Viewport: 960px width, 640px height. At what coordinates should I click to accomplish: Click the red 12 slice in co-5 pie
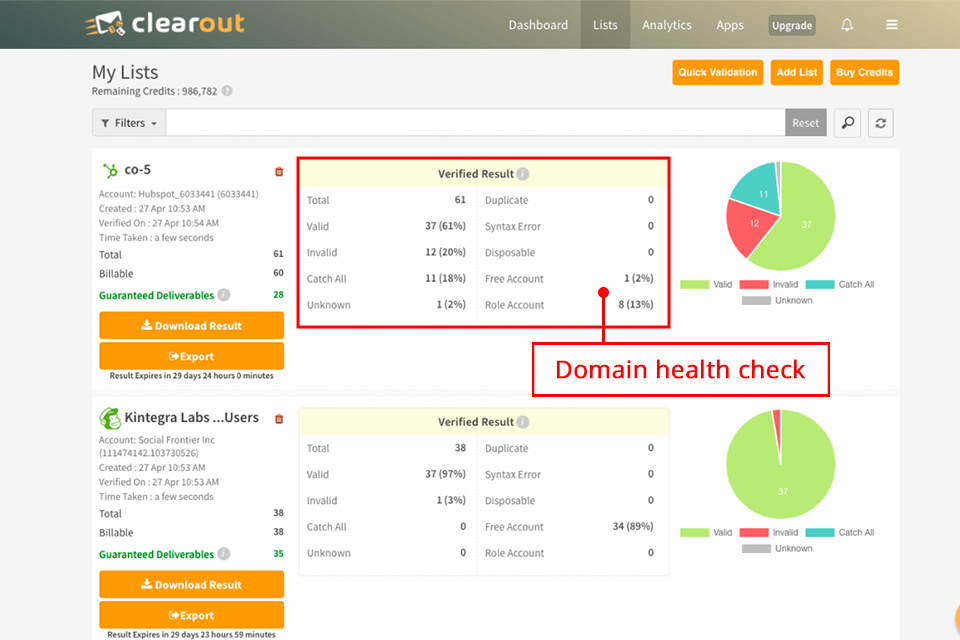(752, 225)
